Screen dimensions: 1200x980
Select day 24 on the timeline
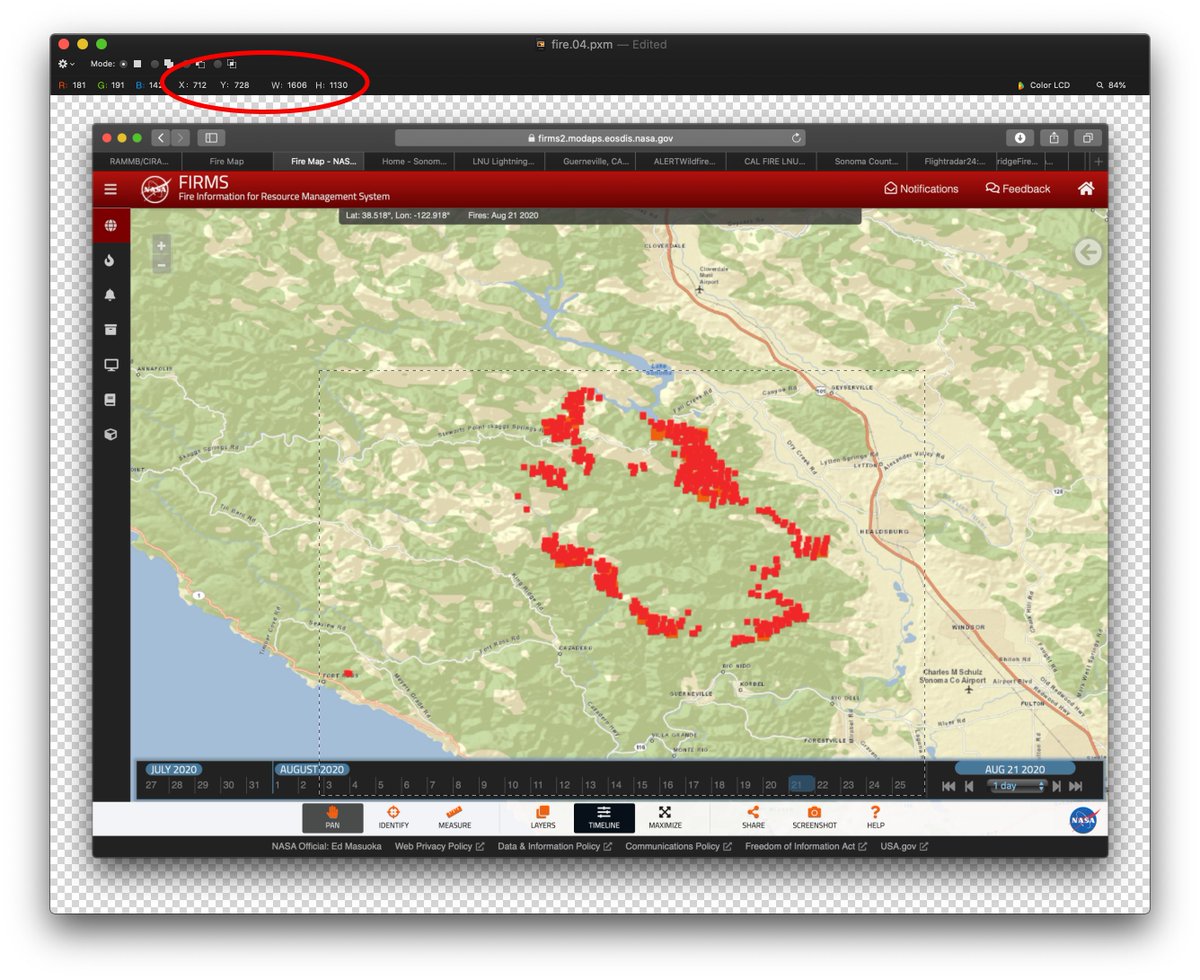(x=873, y=785)
